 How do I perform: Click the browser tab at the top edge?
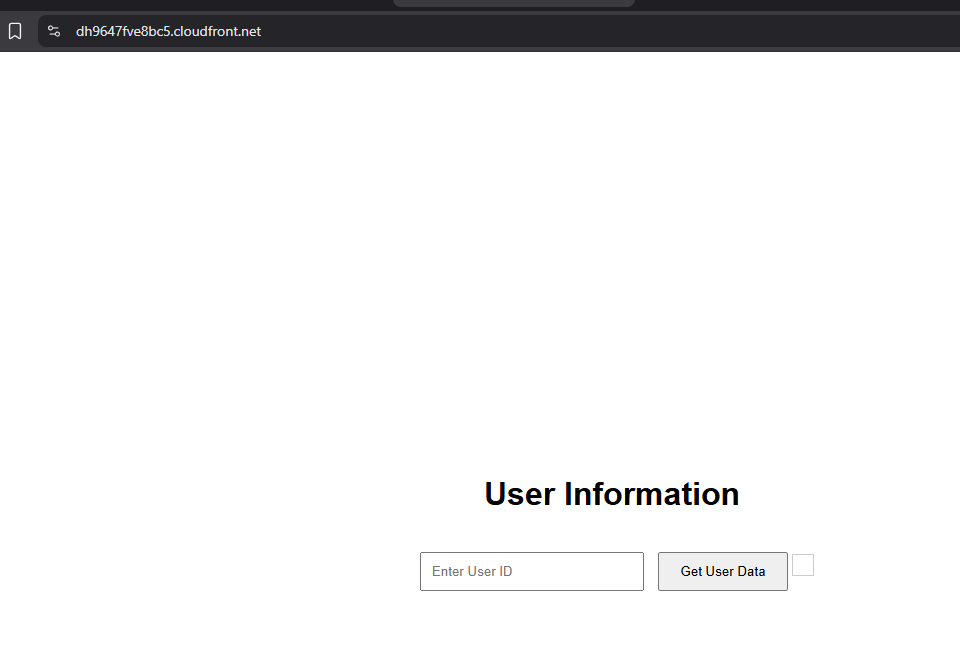coord(513,3)
